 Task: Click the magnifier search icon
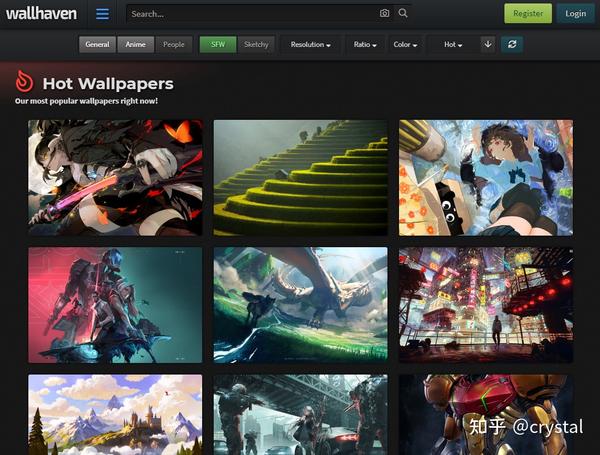click(403, 13)
